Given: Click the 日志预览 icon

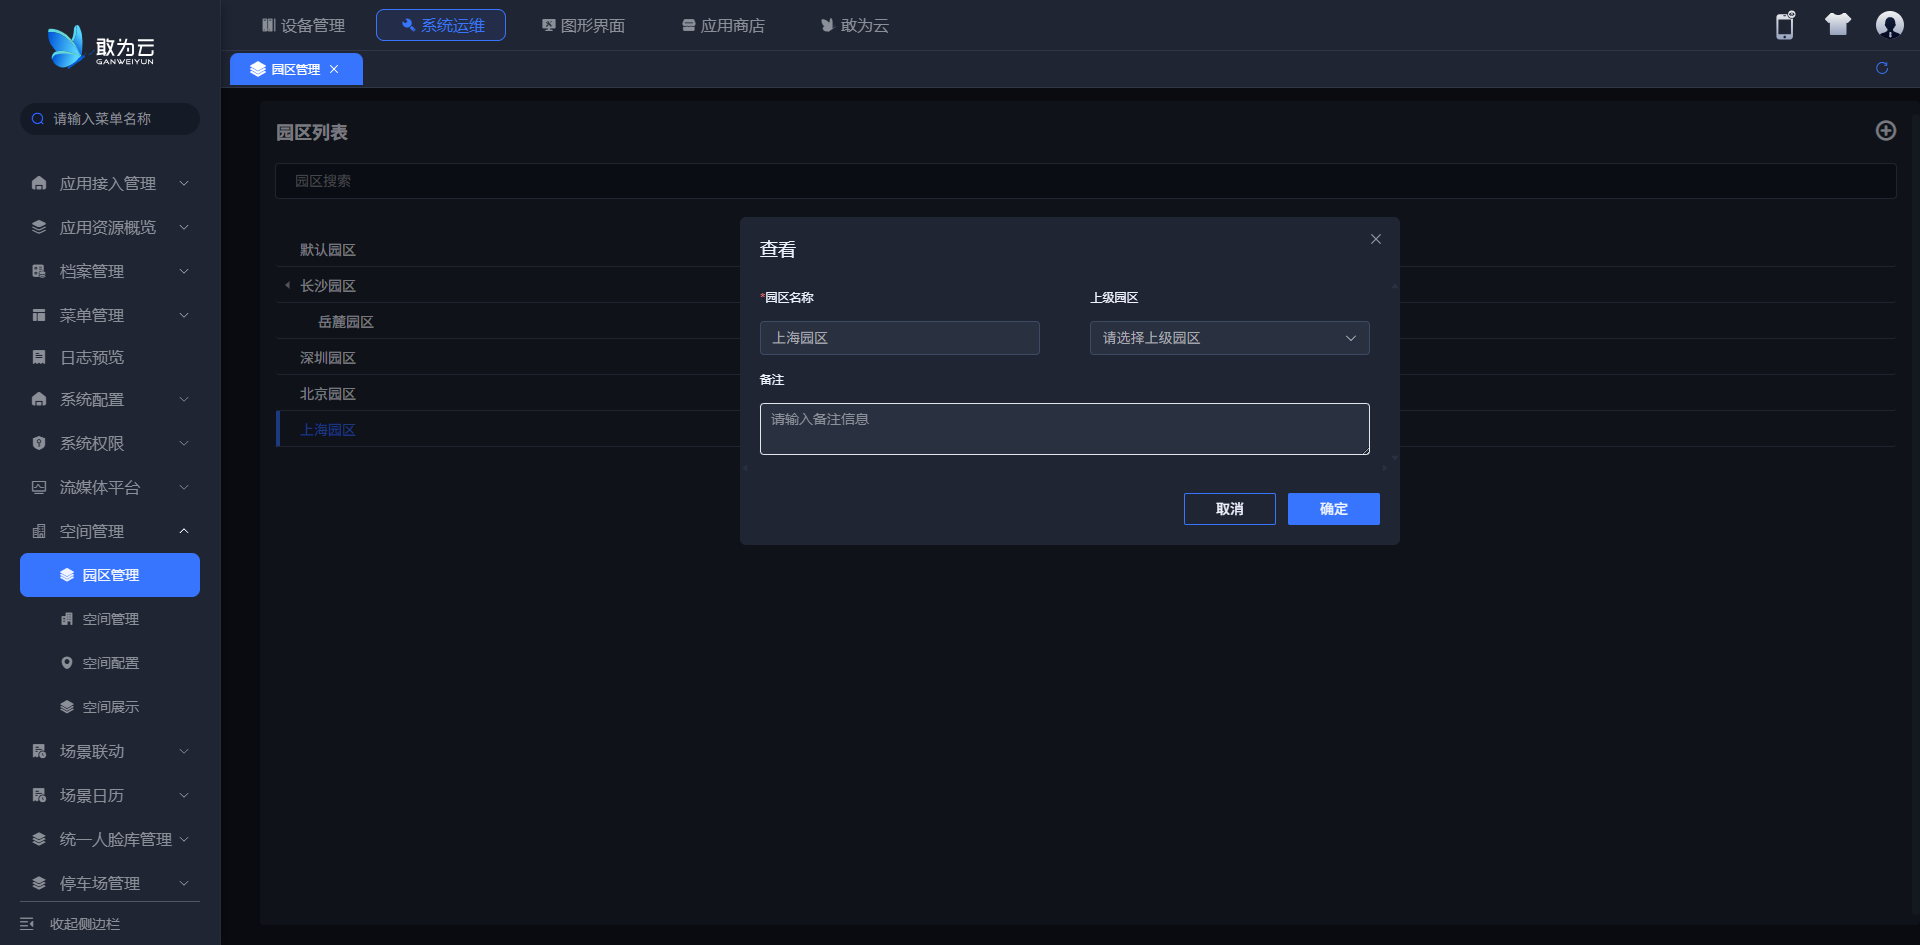Looking at the screenshot, I should point(39,357).
